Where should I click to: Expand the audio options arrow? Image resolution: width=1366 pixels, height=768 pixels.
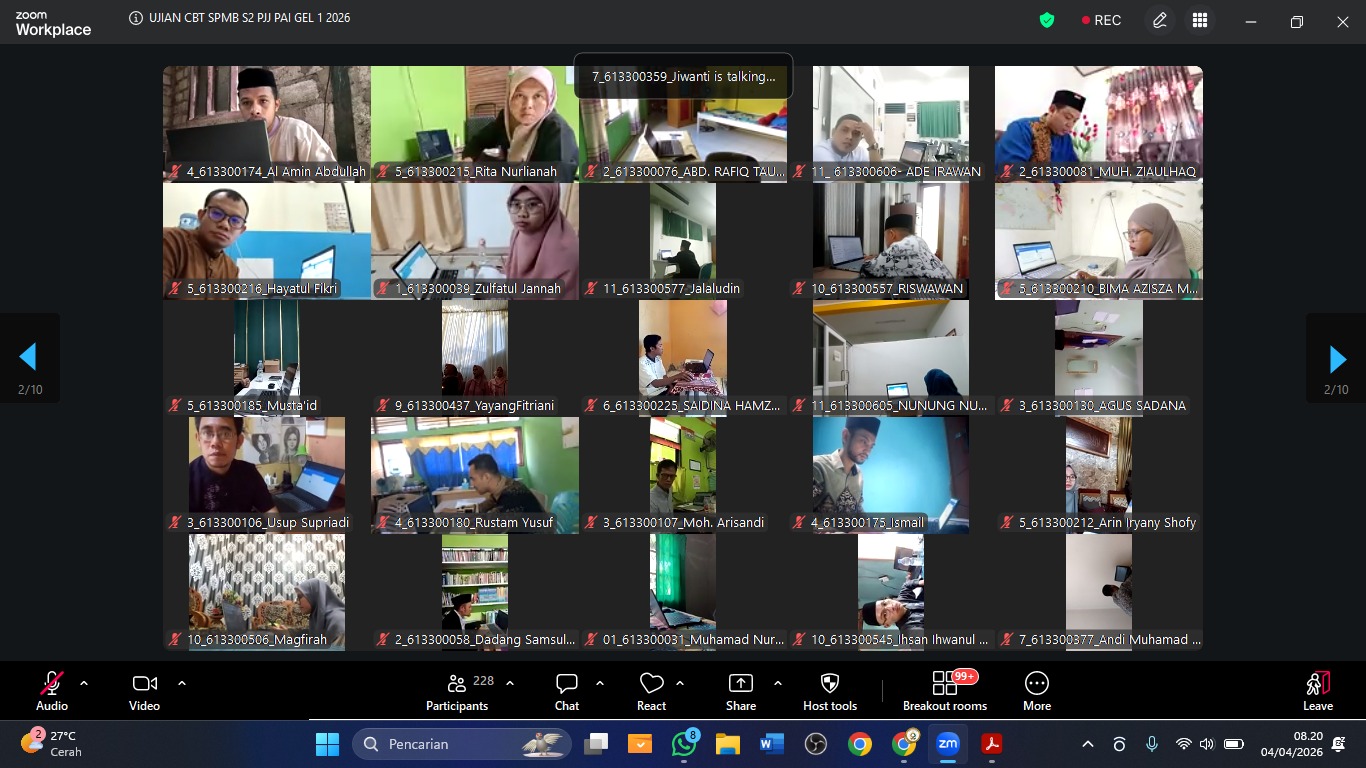tap(84, 683)
